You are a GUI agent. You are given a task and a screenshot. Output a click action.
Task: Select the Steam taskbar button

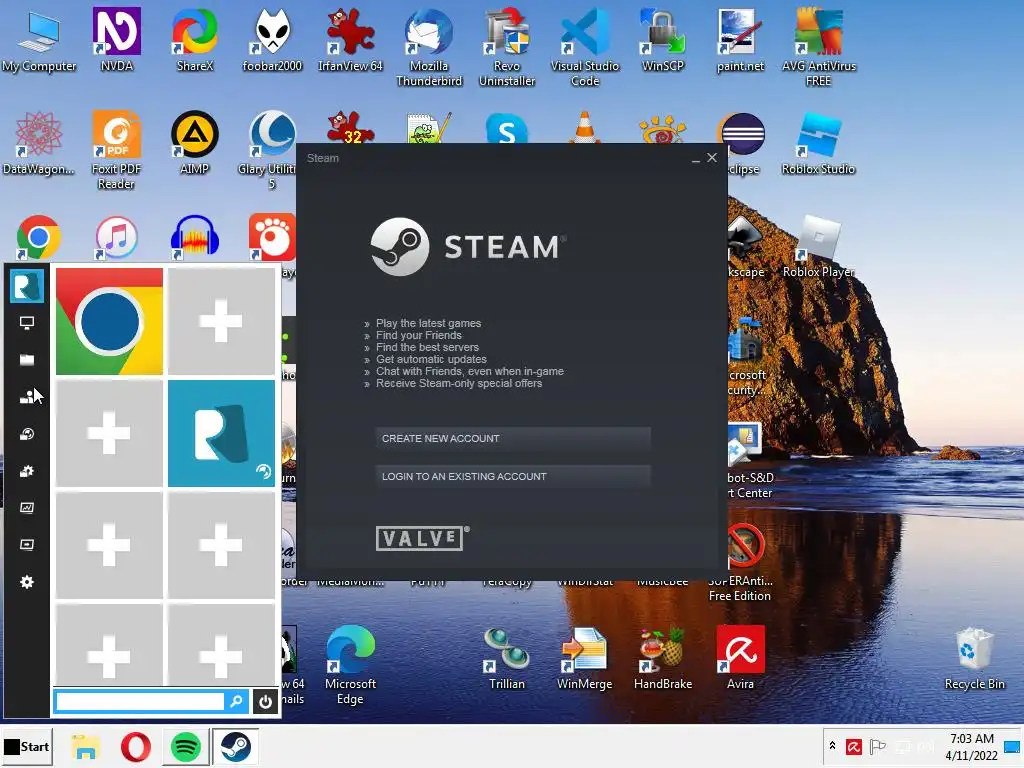point(235,746)
